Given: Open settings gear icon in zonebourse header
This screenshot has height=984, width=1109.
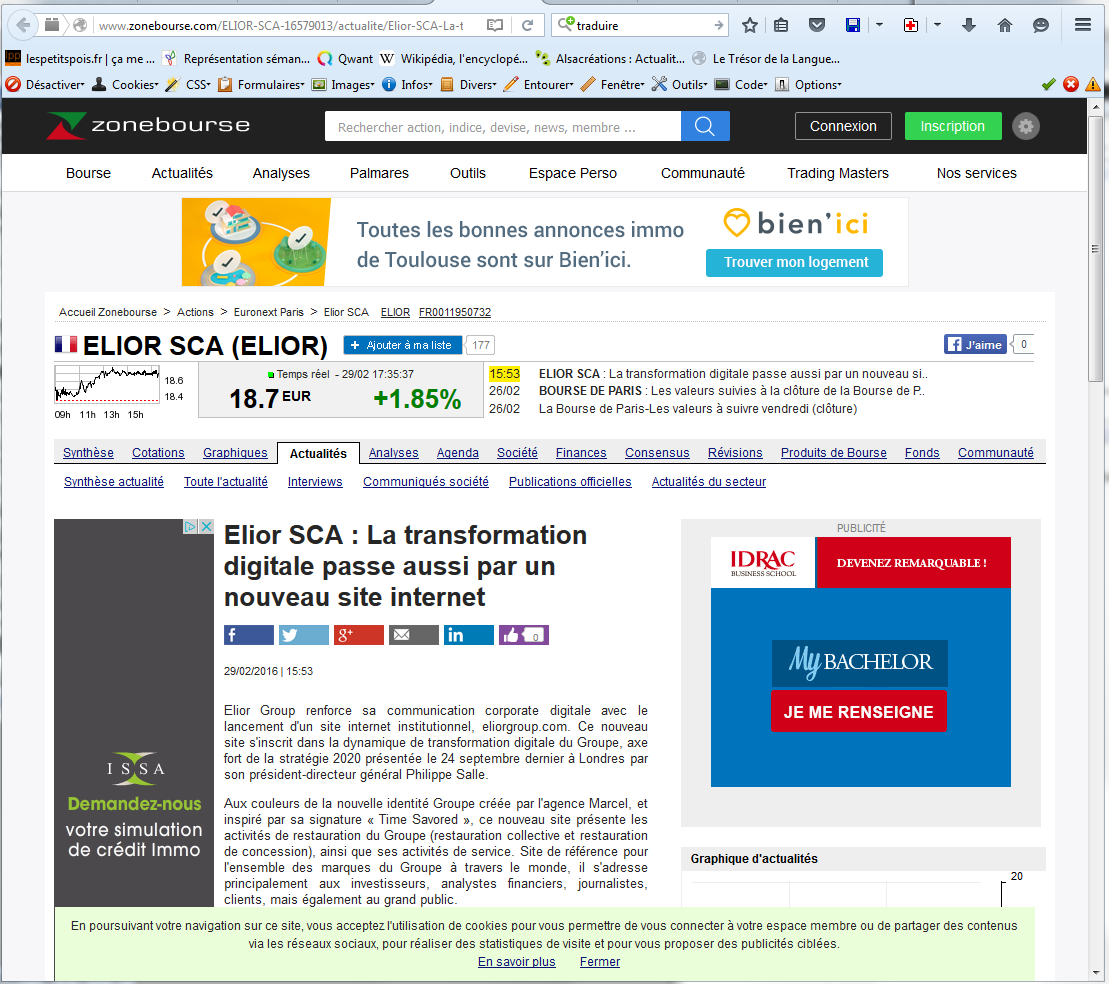Looking at the screenshot, I should [1026, 127].
